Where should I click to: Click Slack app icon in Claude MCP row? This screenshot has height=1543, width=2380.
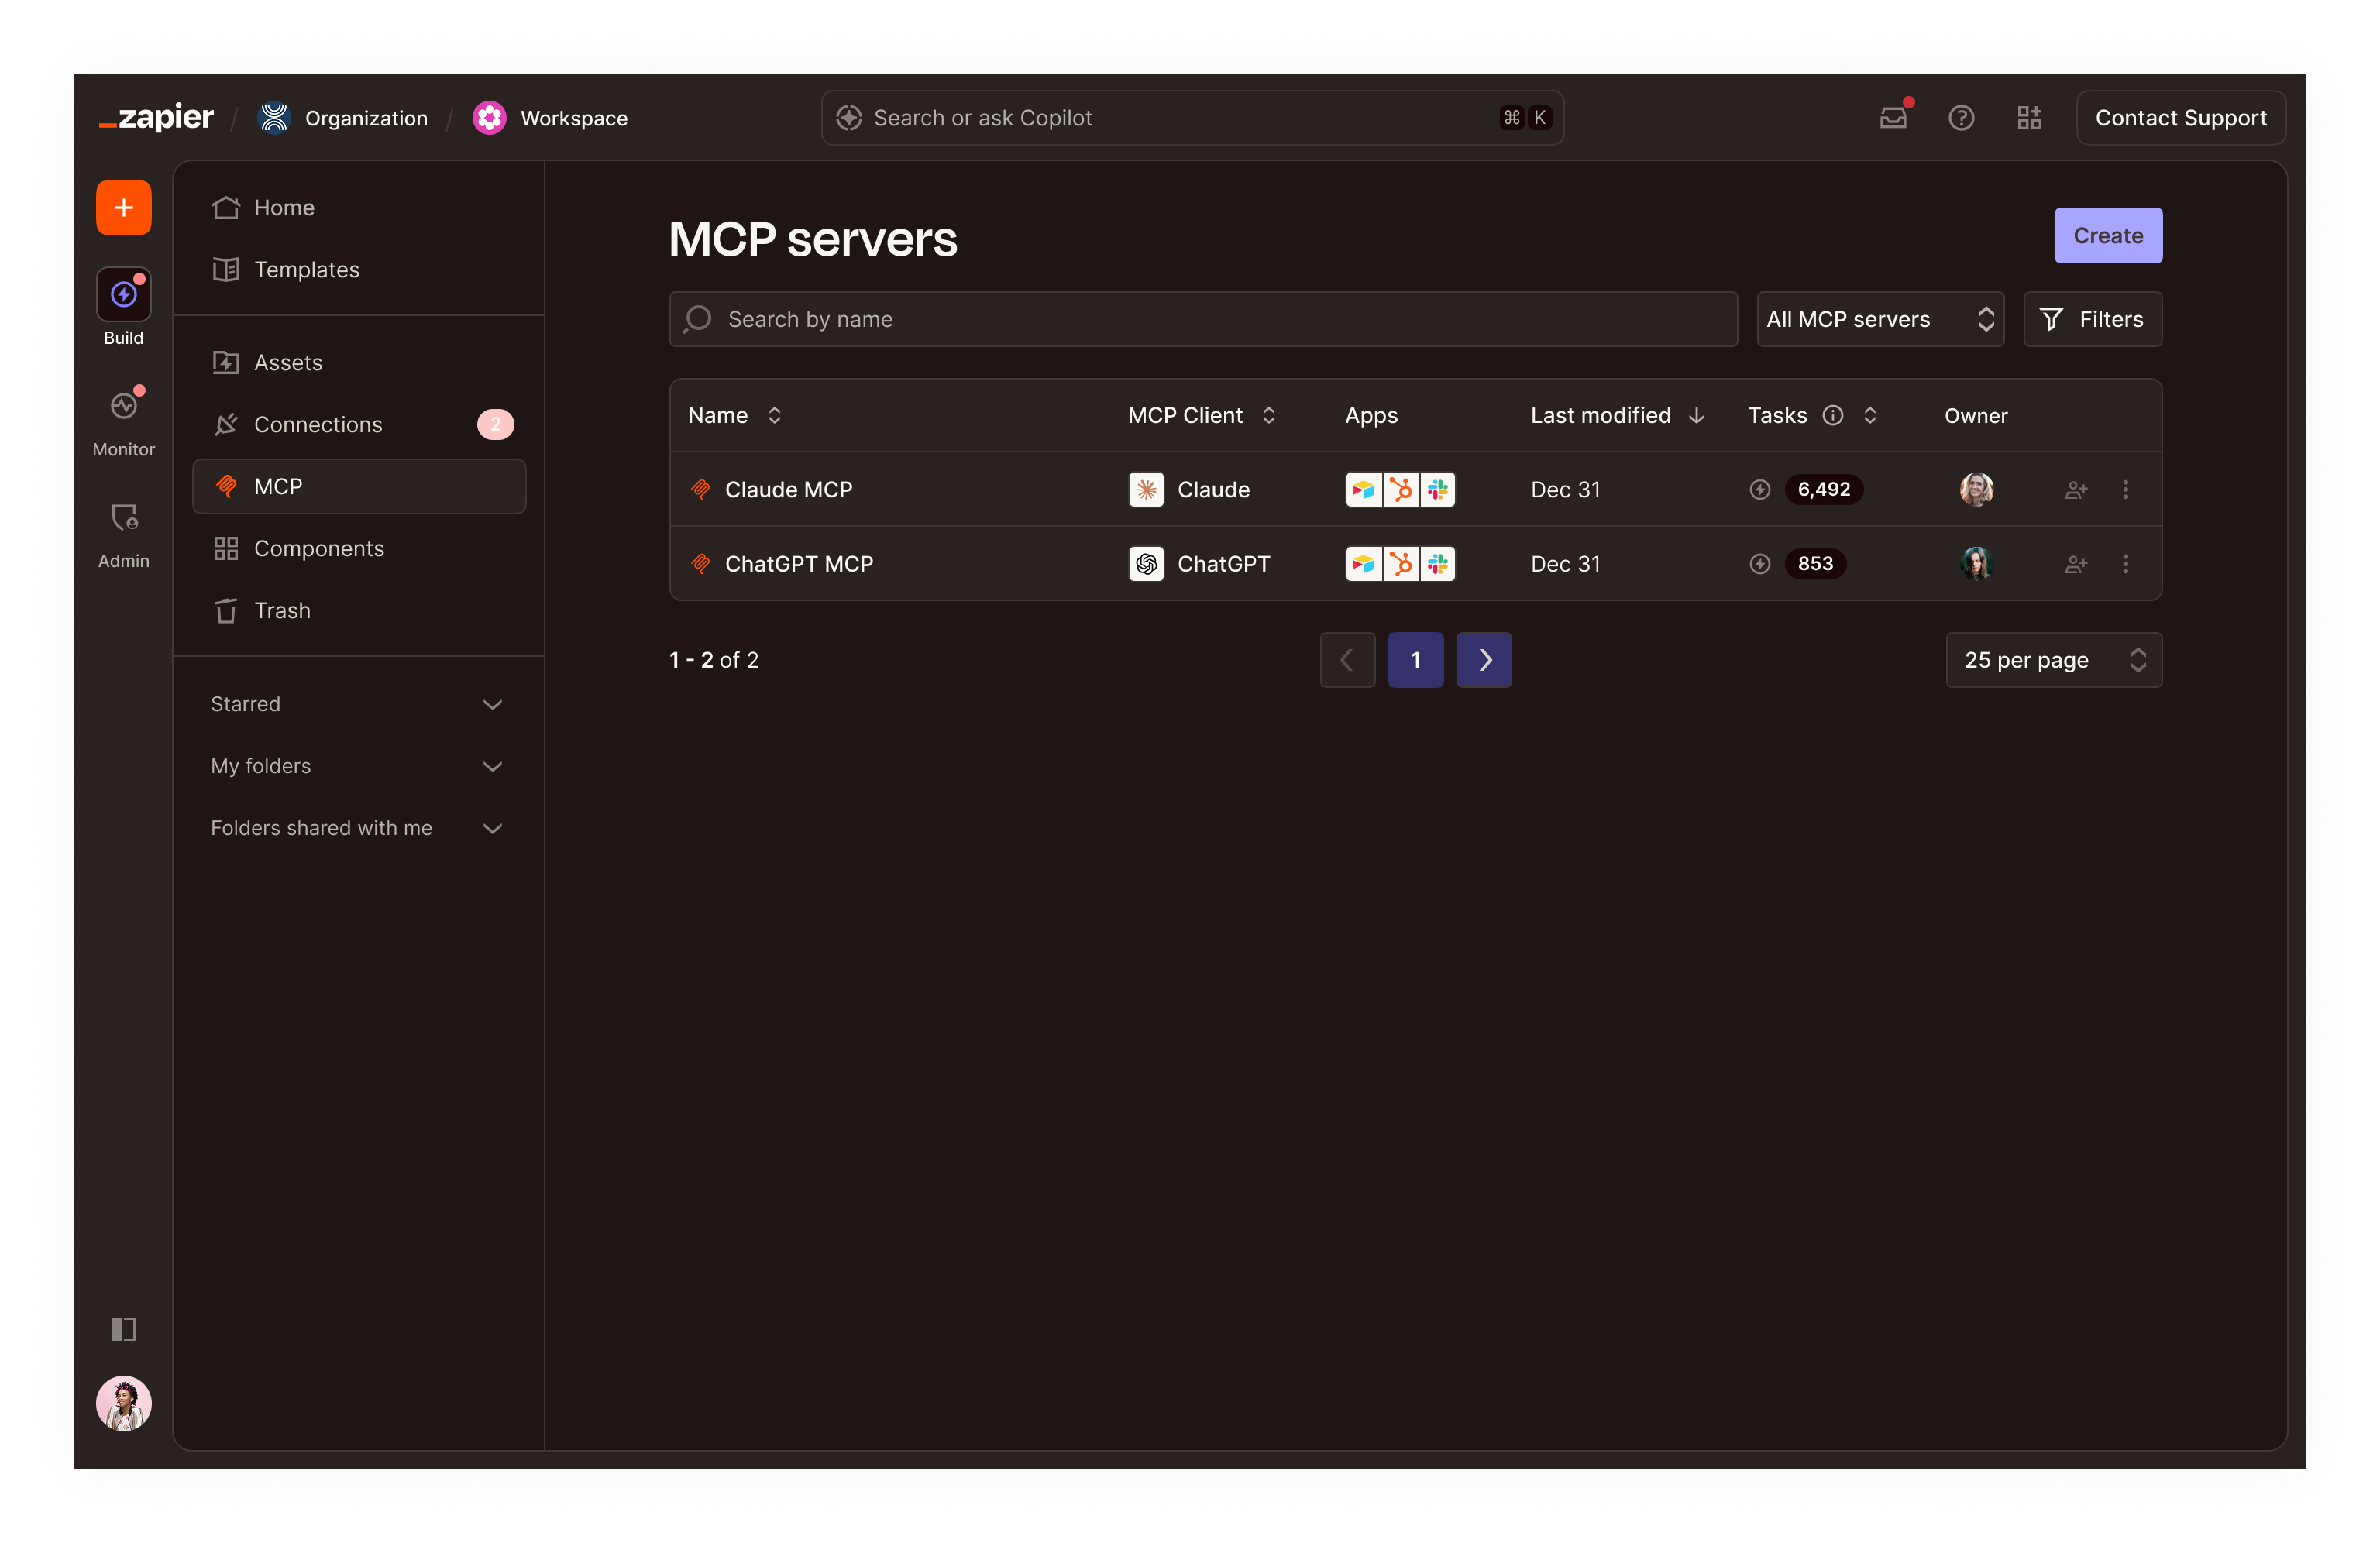1437,489
